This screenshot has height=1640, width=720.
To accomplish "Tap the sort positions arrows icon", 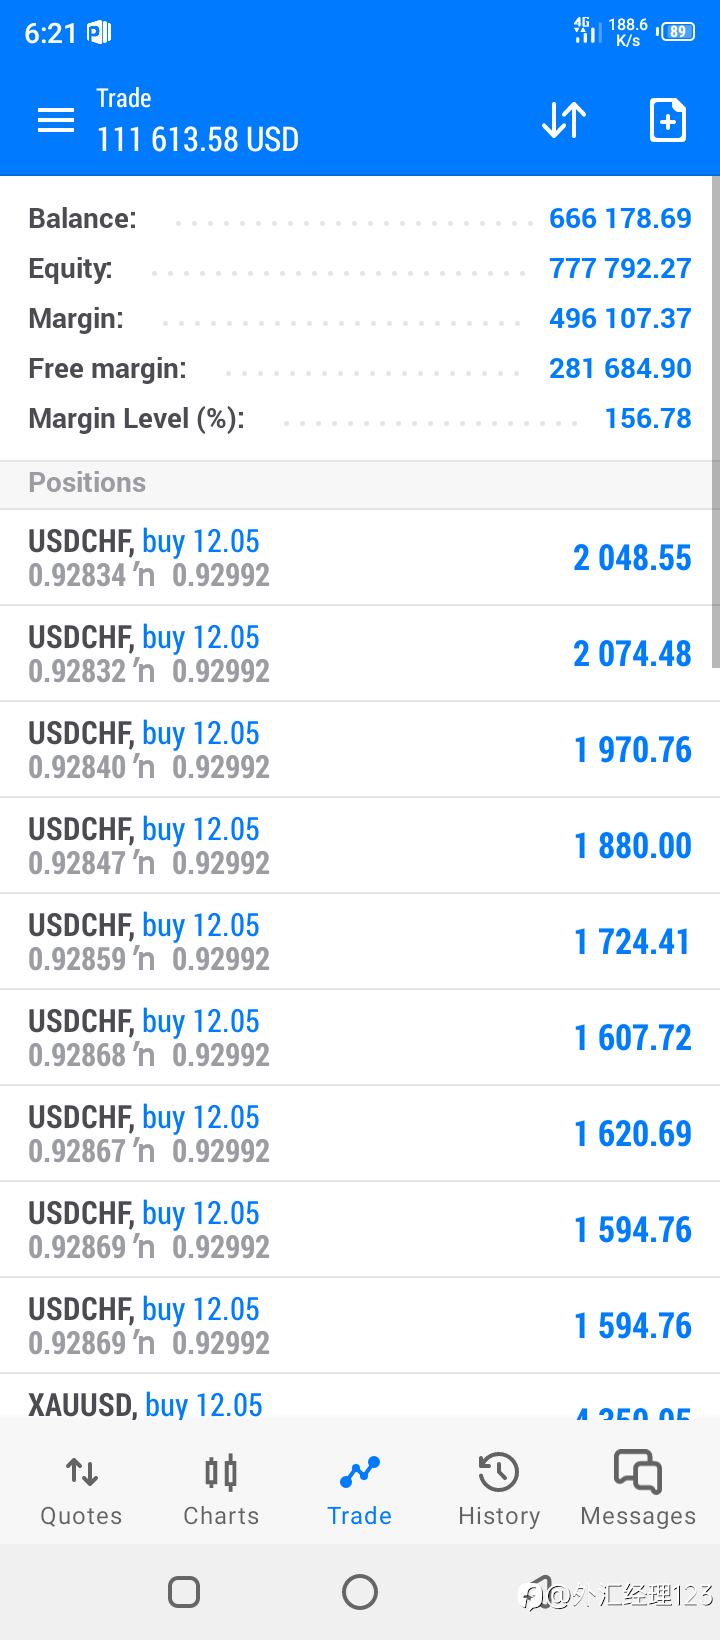I will coord(564,121).
